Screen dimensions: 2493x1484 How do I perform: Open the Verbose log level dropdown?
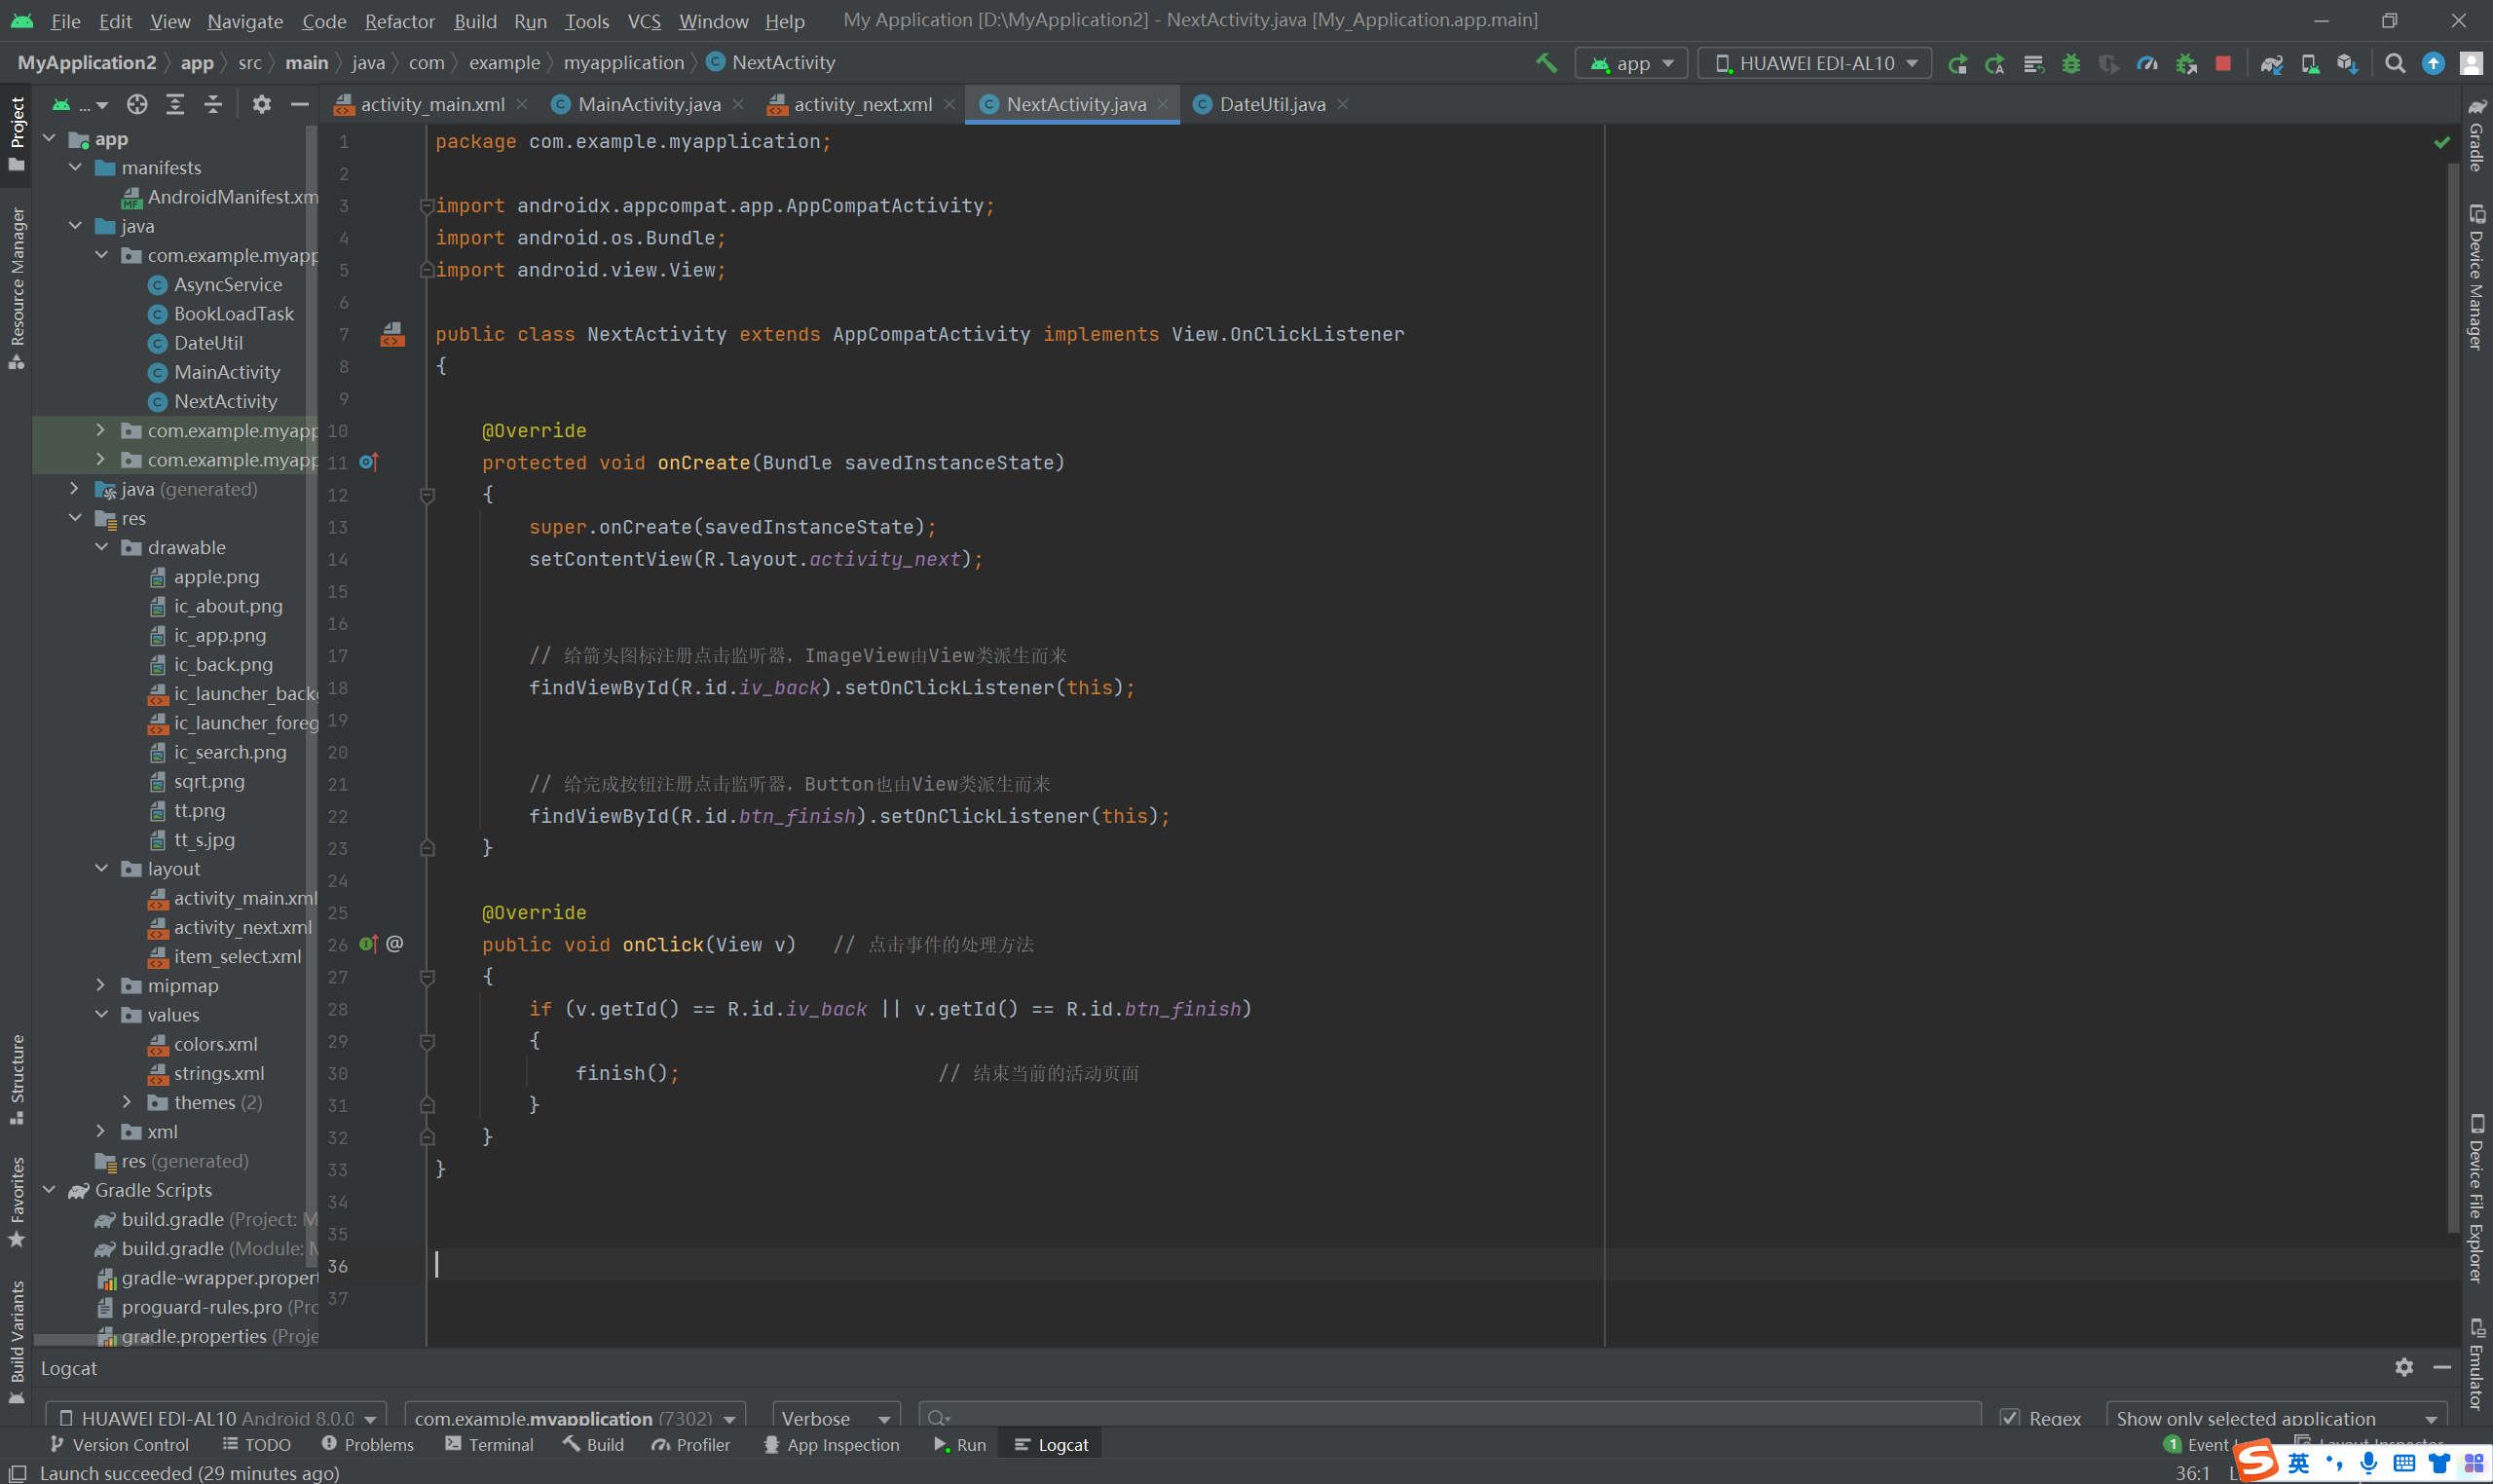835,1417
